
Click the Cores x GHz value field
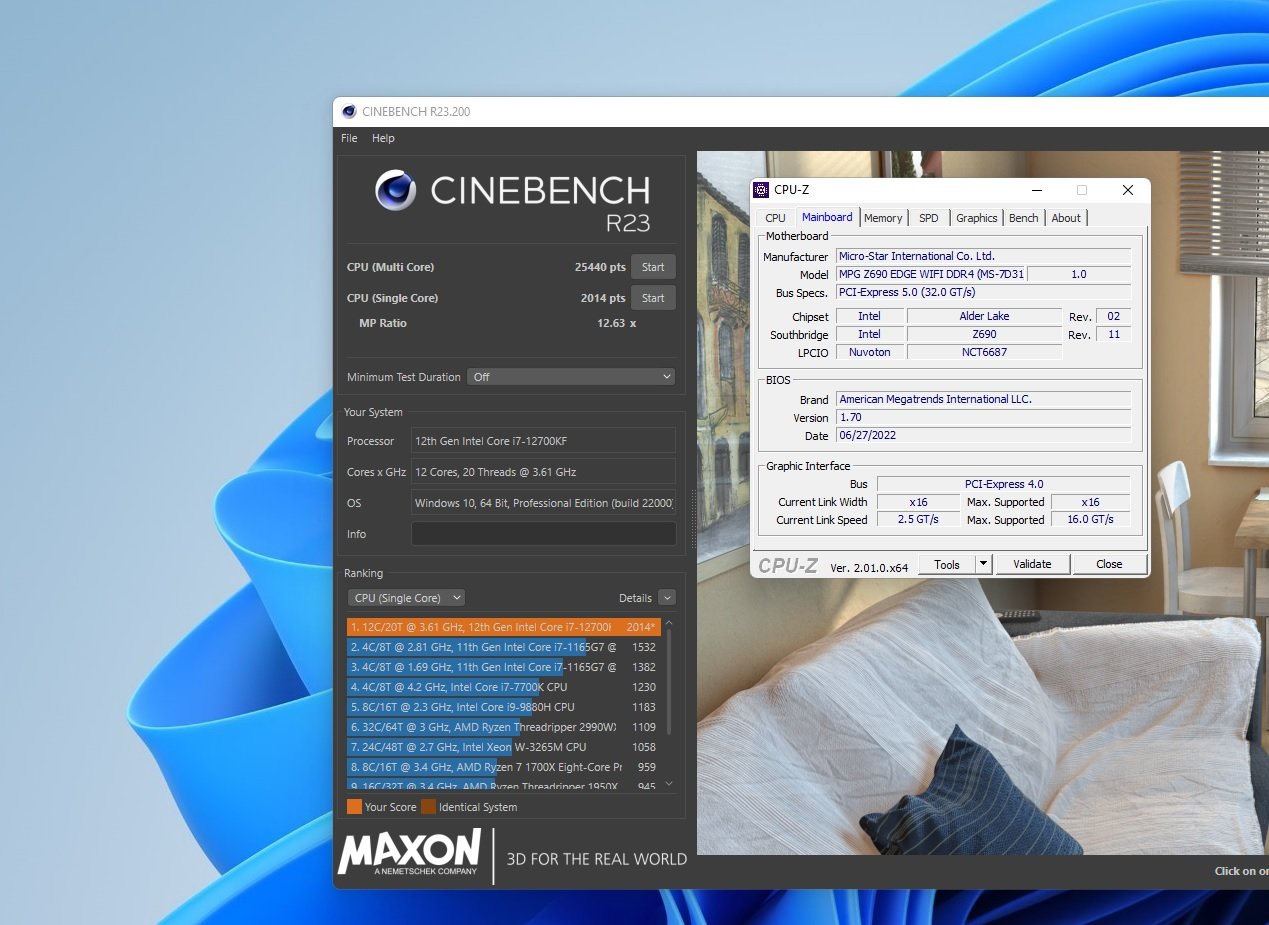coord(543,472)
